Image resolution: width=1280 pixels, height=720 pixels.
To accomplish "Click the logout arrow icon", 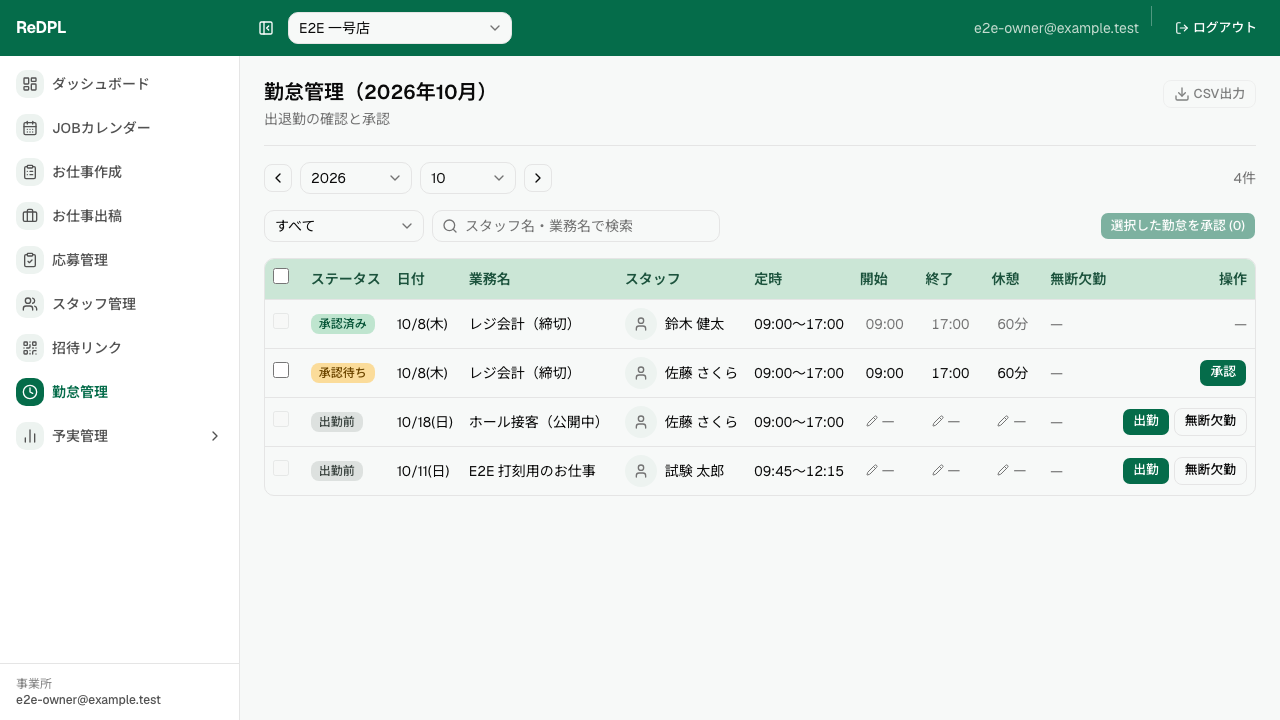I will 1182,28.
